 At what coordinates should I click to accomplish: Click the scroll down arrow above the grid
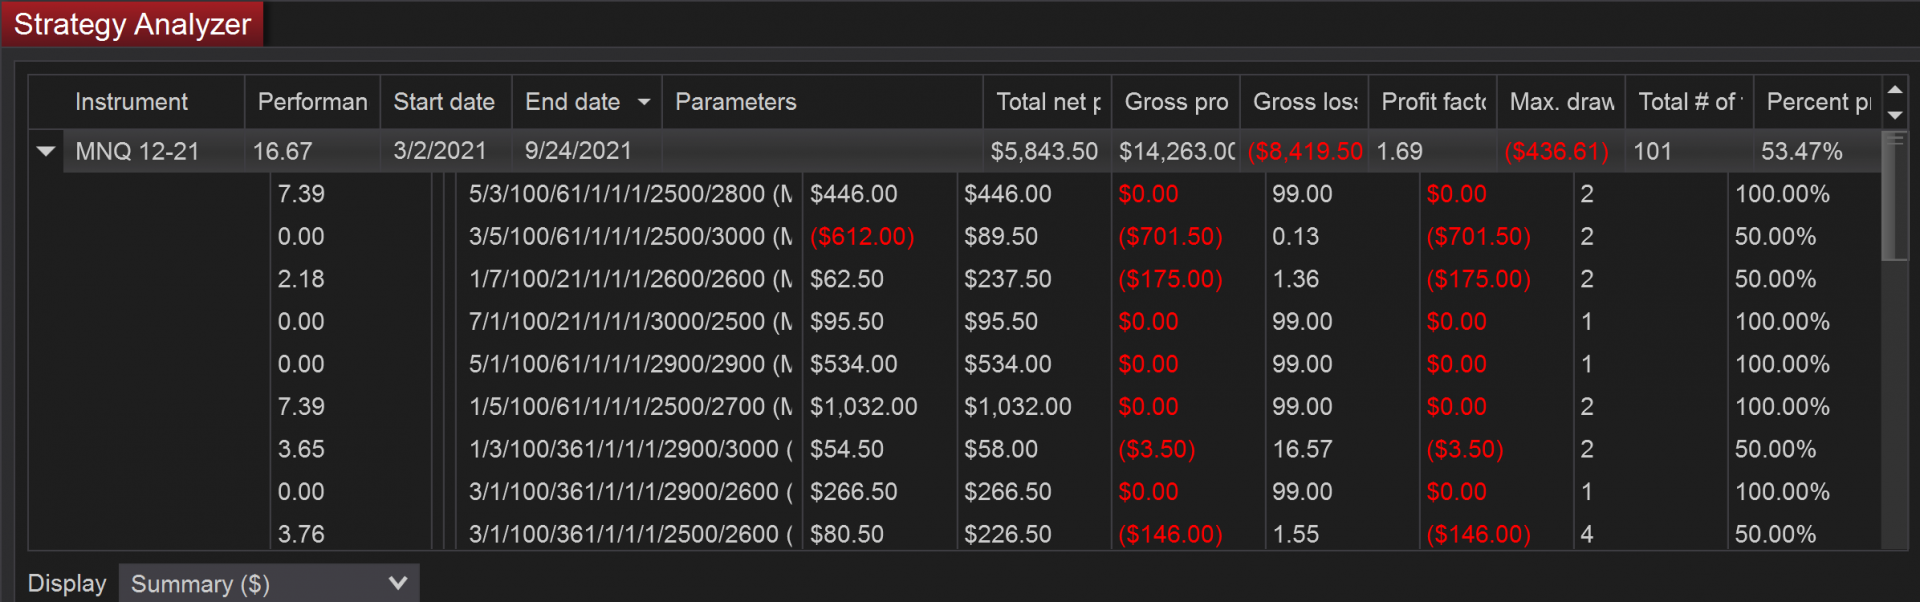tap(1895, 114)
